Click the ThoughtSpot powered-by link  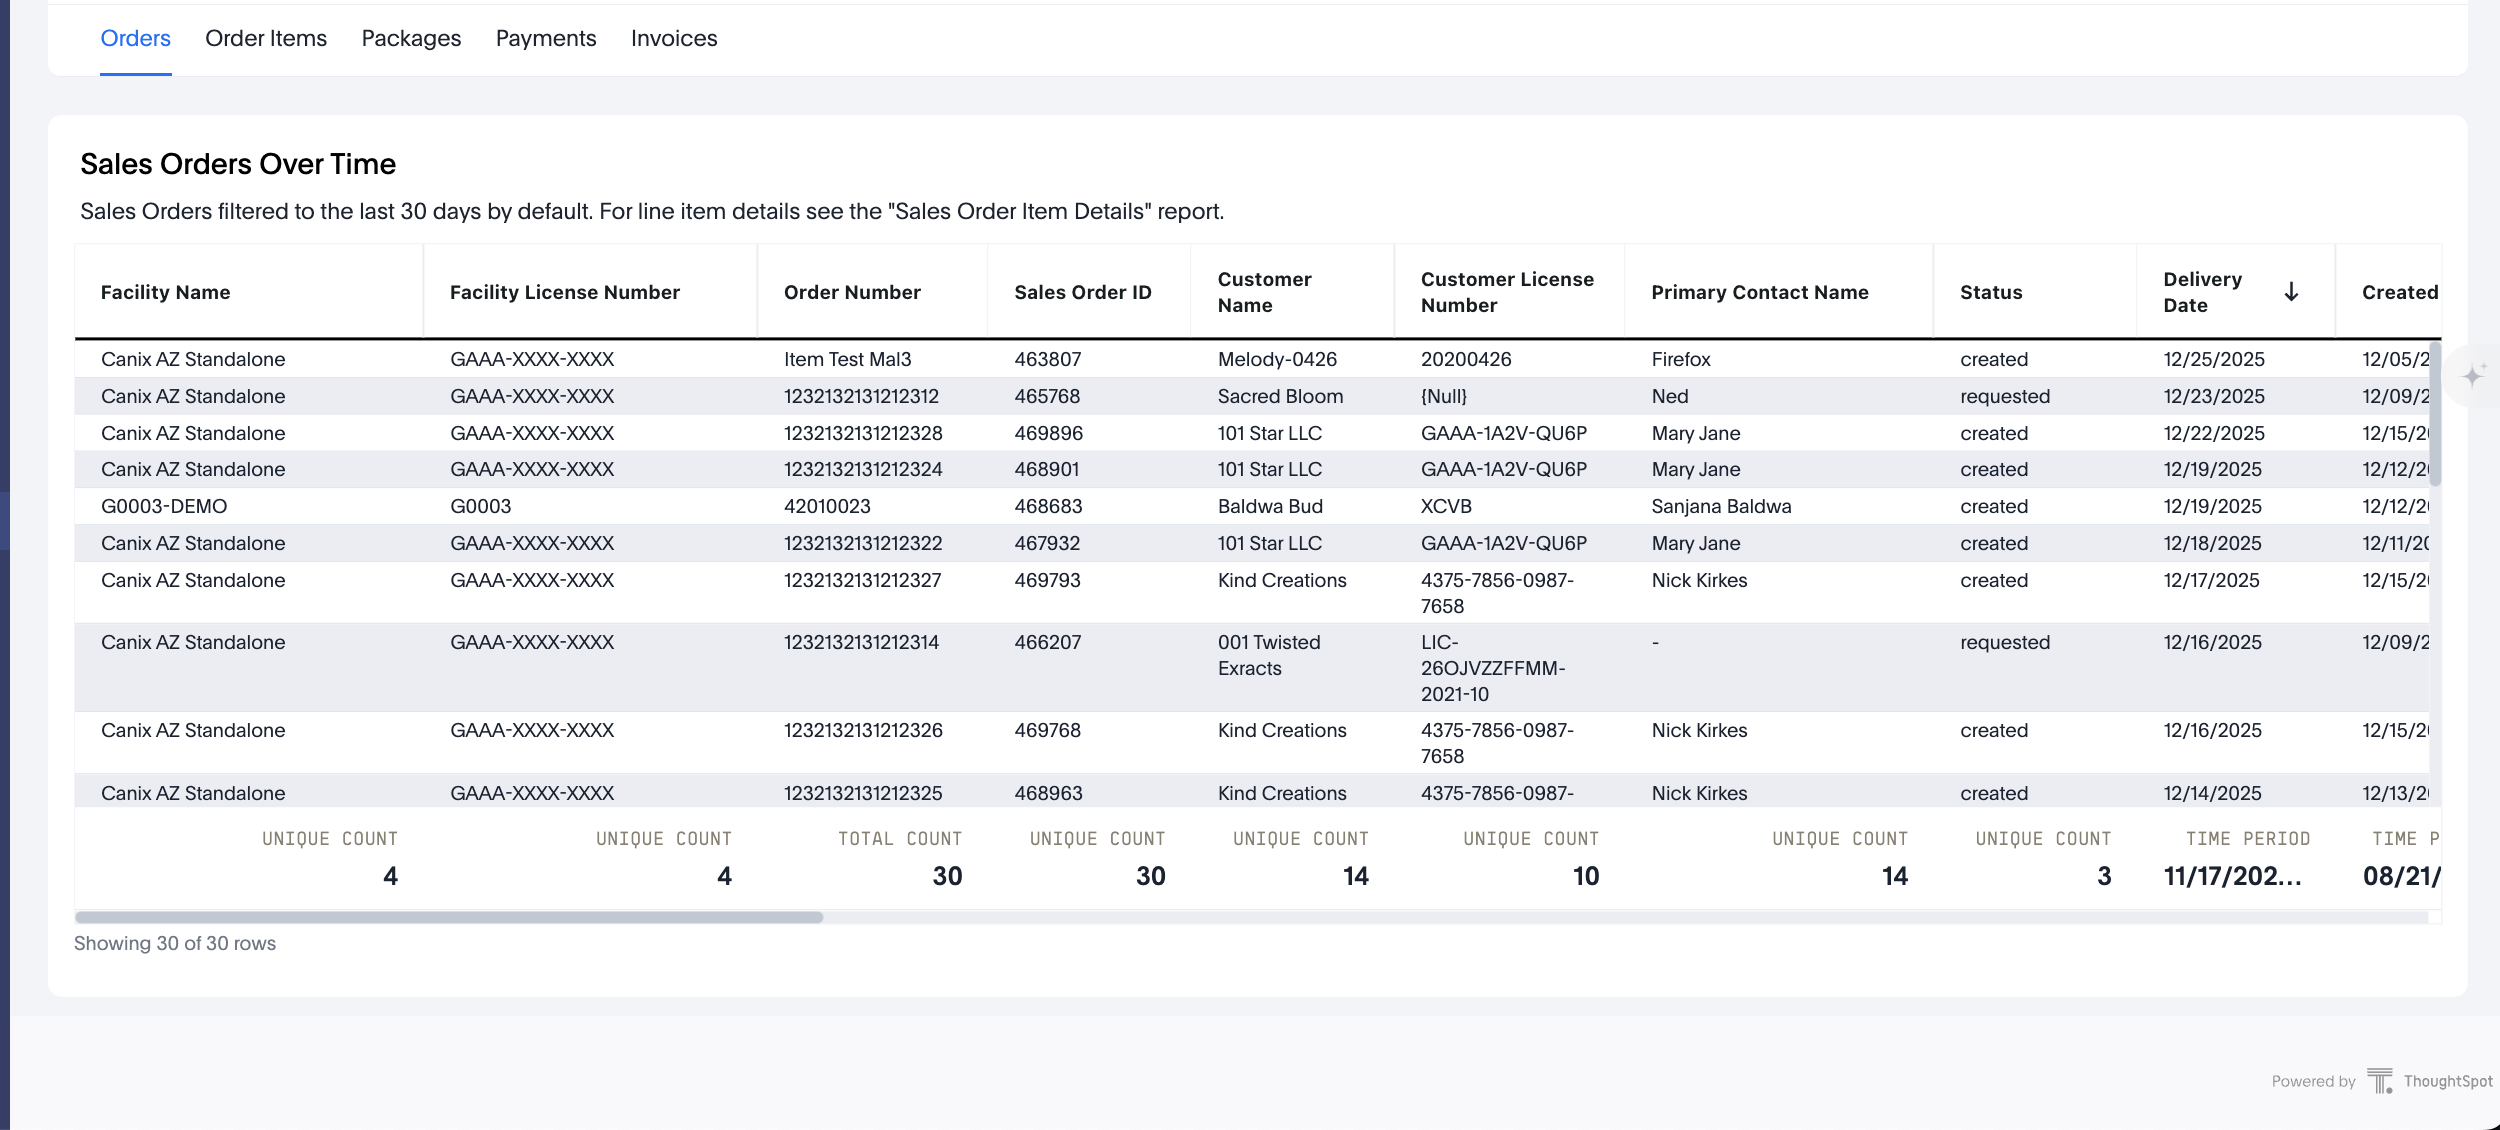(2447, 1081)
